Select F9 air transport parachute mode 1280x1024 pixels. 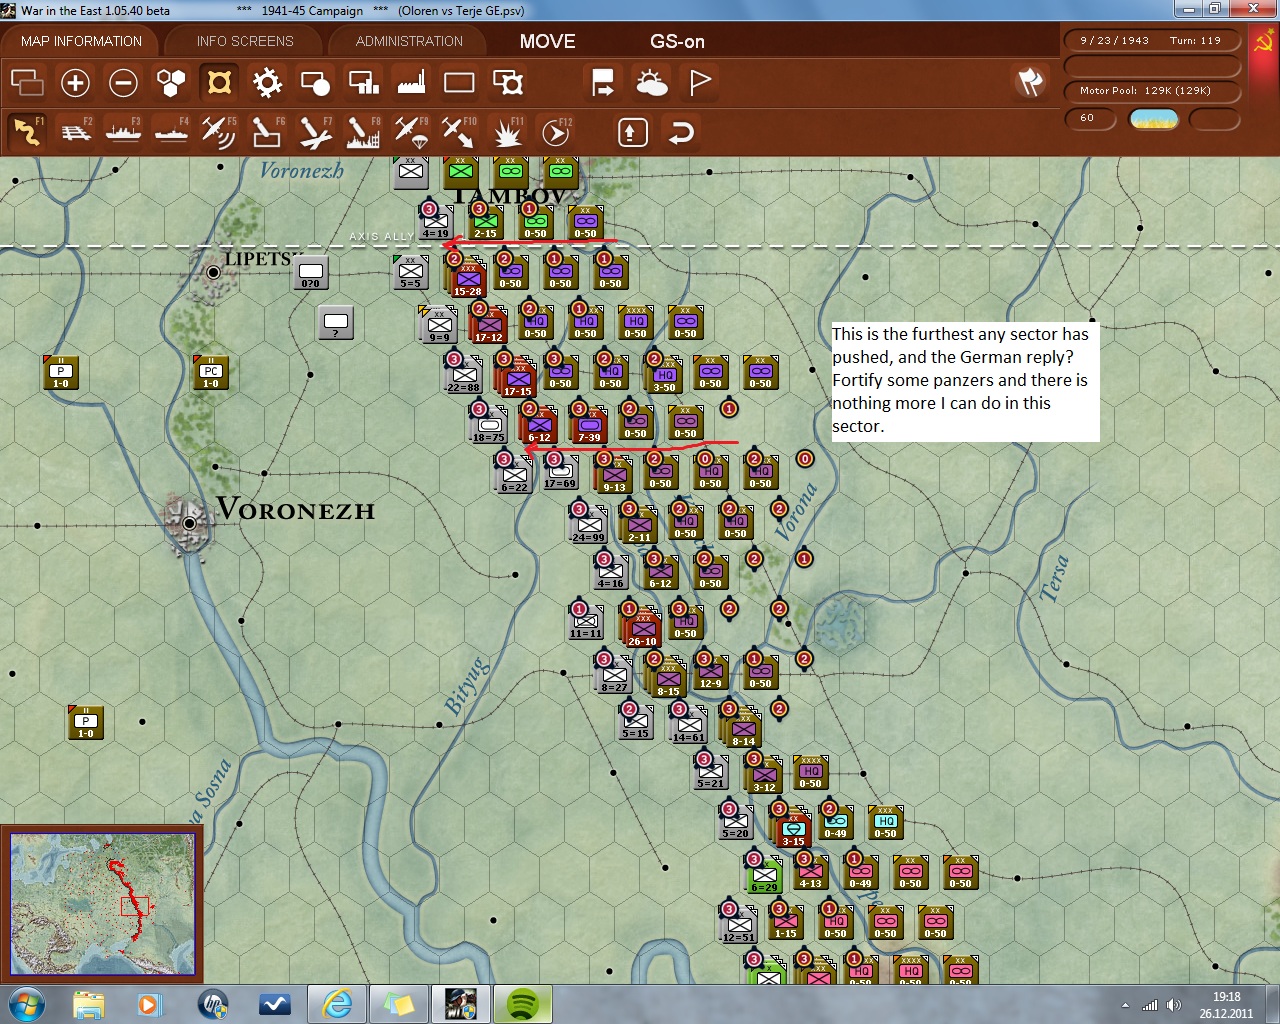[411, 131]
